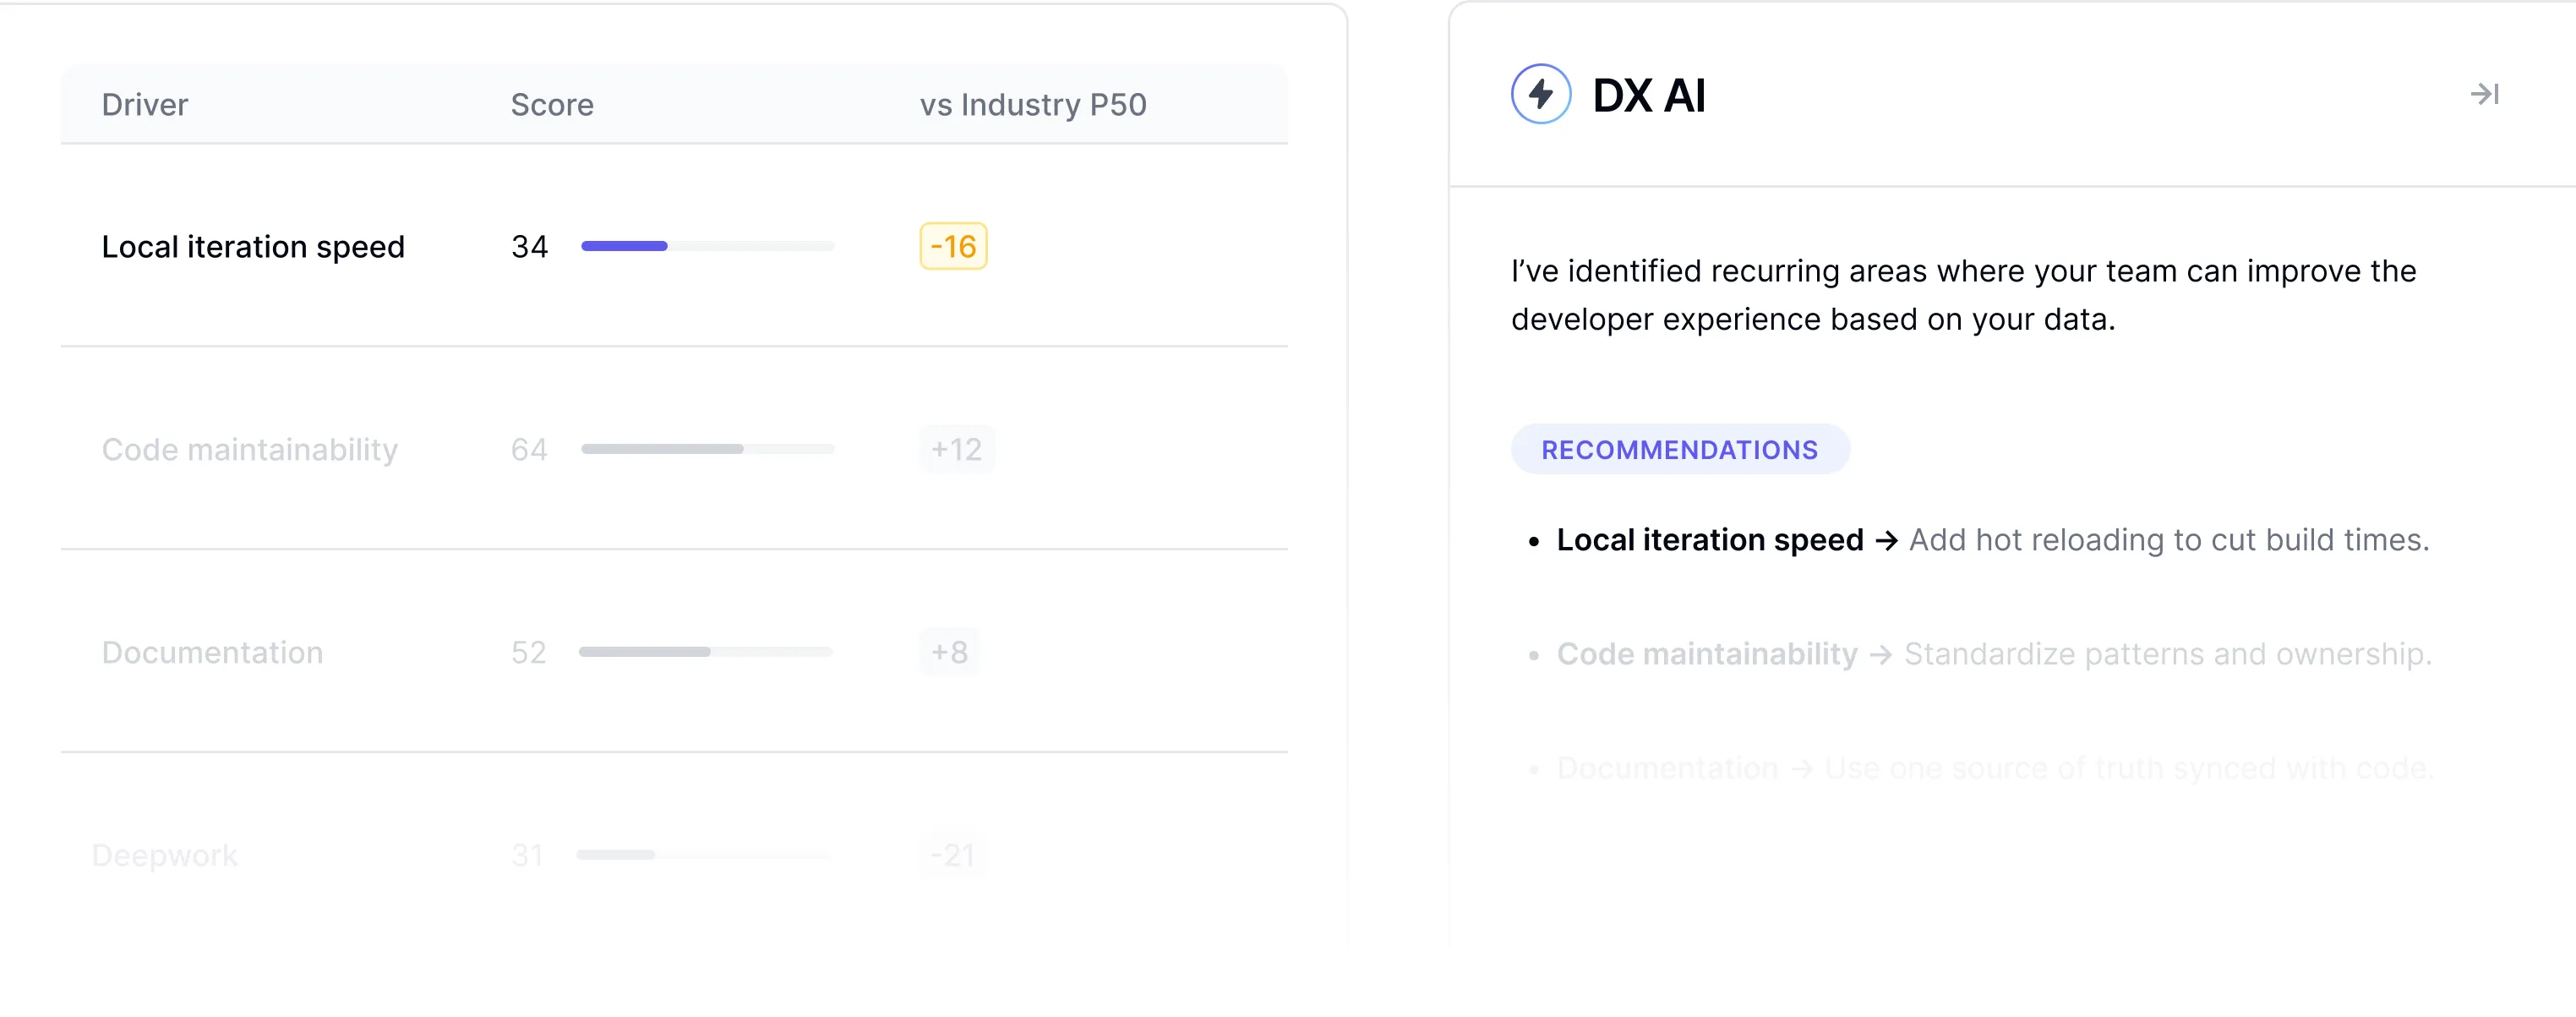Select the Deepwork driver row
2576x1017 pixels.
[x=165, y=856]
